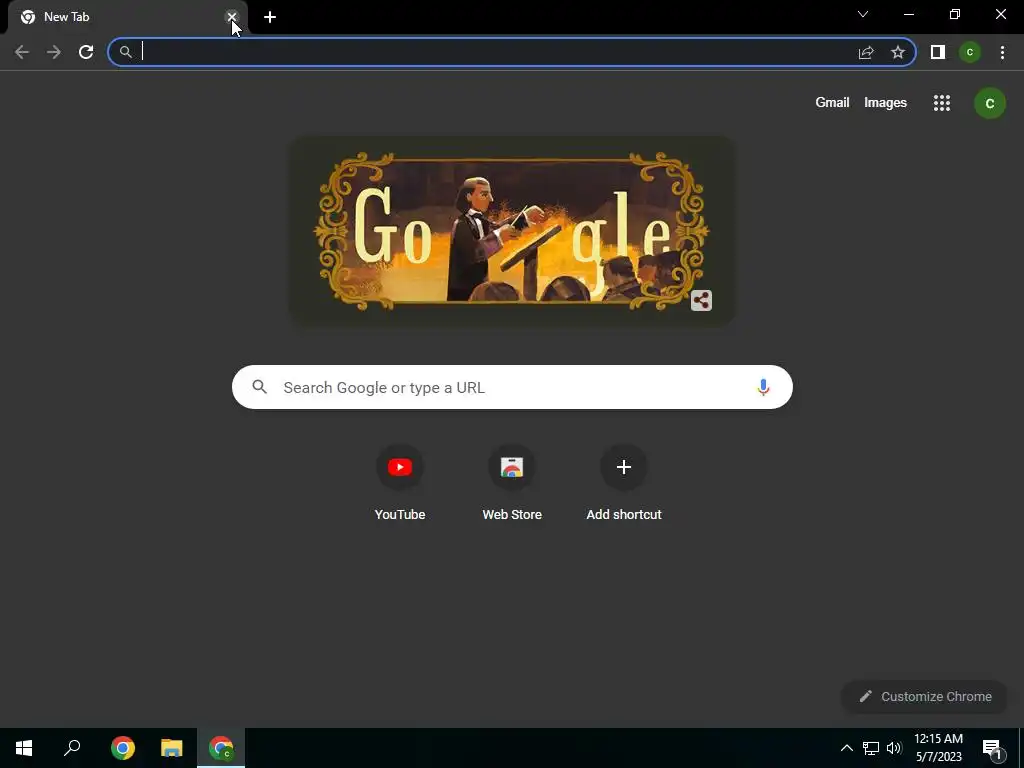Open Windows taskbar search
The image size is (1024, 768).
(x=72, y=748)
